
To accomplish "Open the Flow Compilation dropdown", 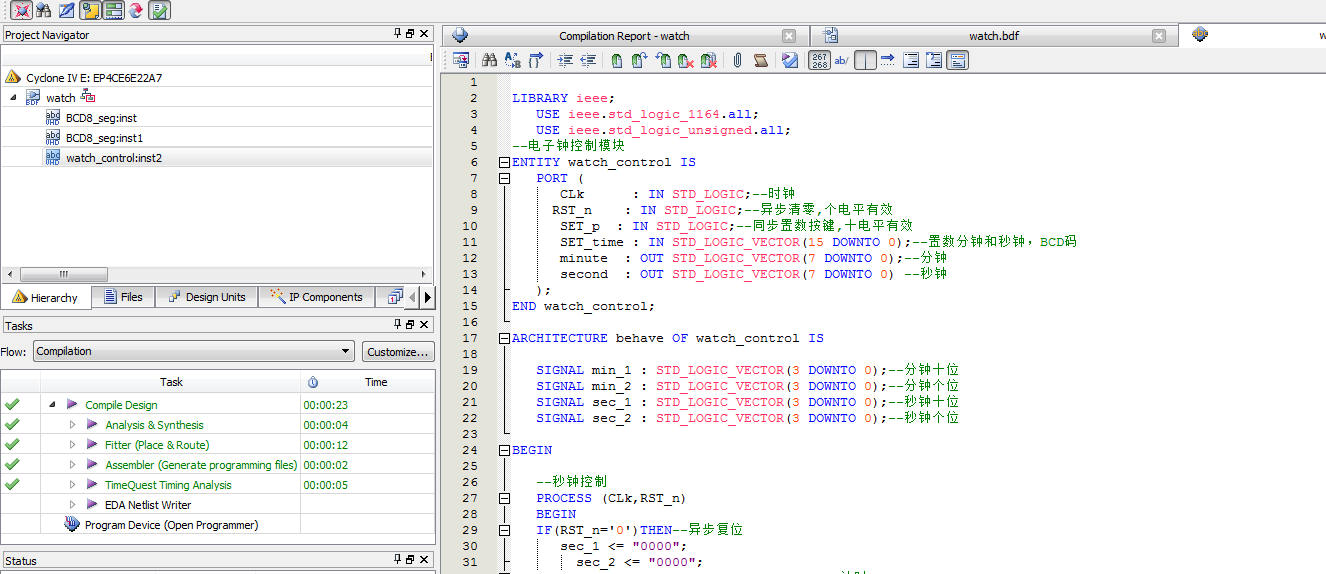I will point(194,352).
